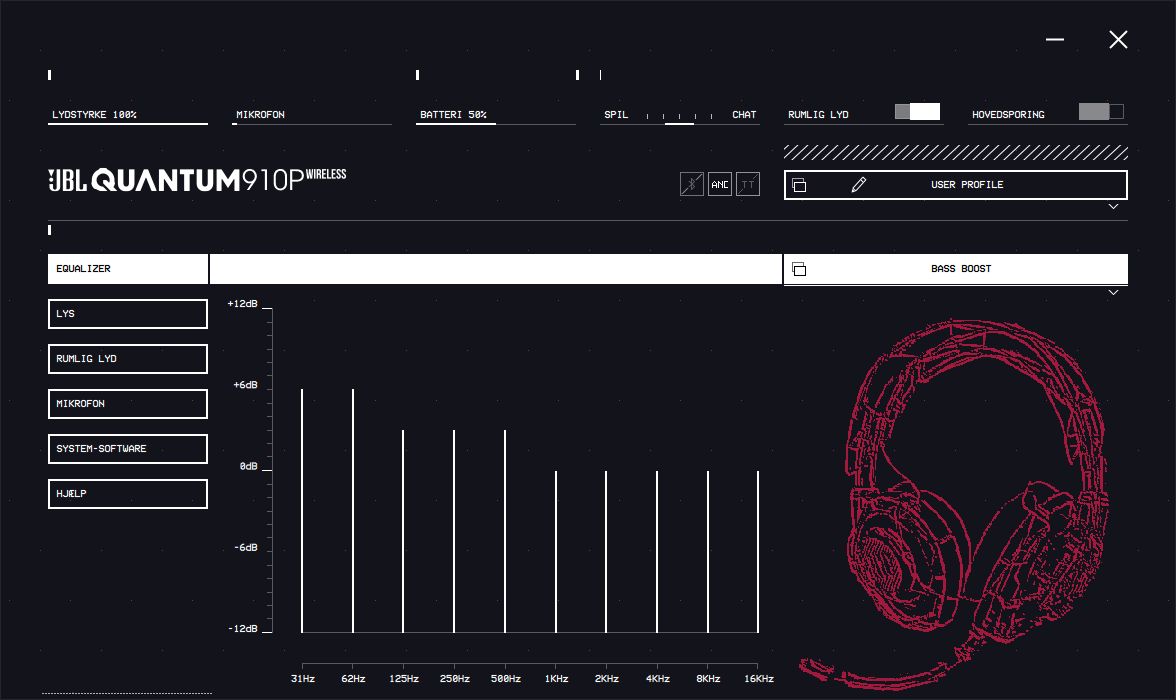Click the red headset illustration
The height and width of the screenshot is (700, 1176).
pyautogui.click(x=956, y=503)
